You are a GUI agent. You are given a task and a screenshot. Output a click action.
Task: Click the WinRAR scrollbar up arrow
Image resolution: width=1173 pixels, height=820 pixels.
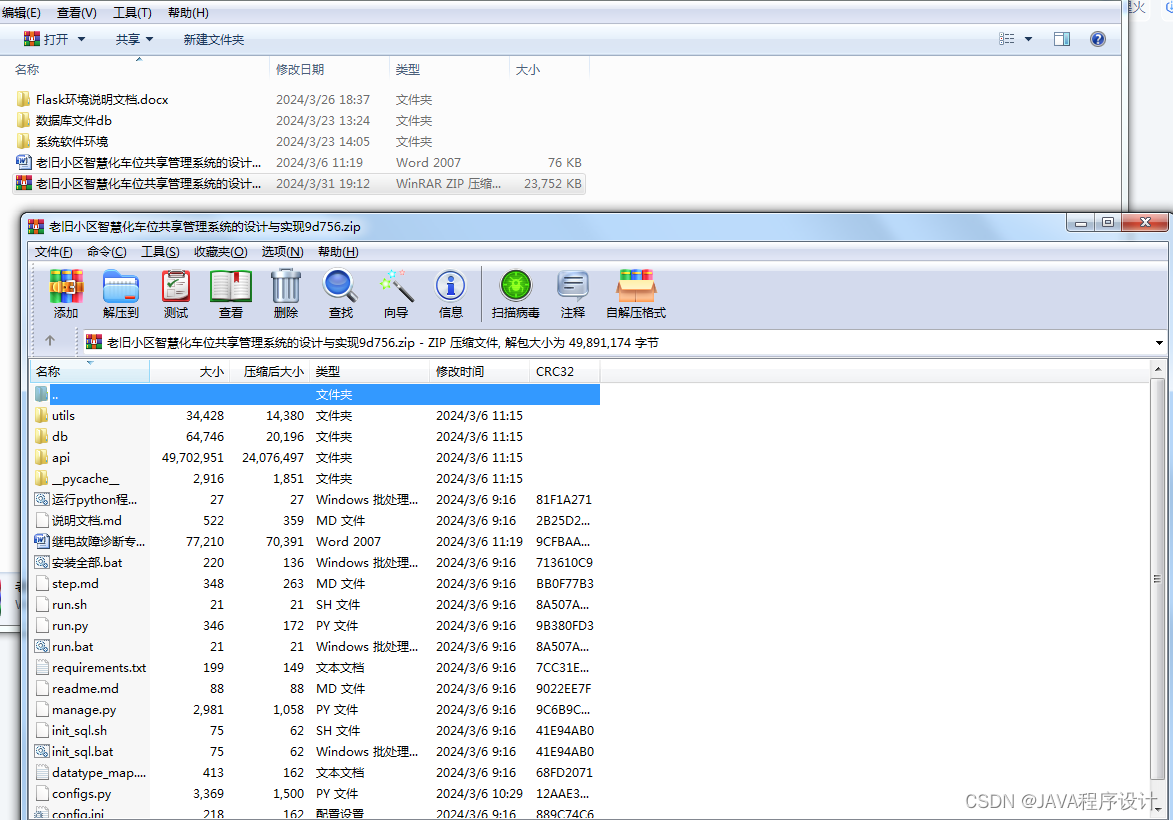point(1159,368)
